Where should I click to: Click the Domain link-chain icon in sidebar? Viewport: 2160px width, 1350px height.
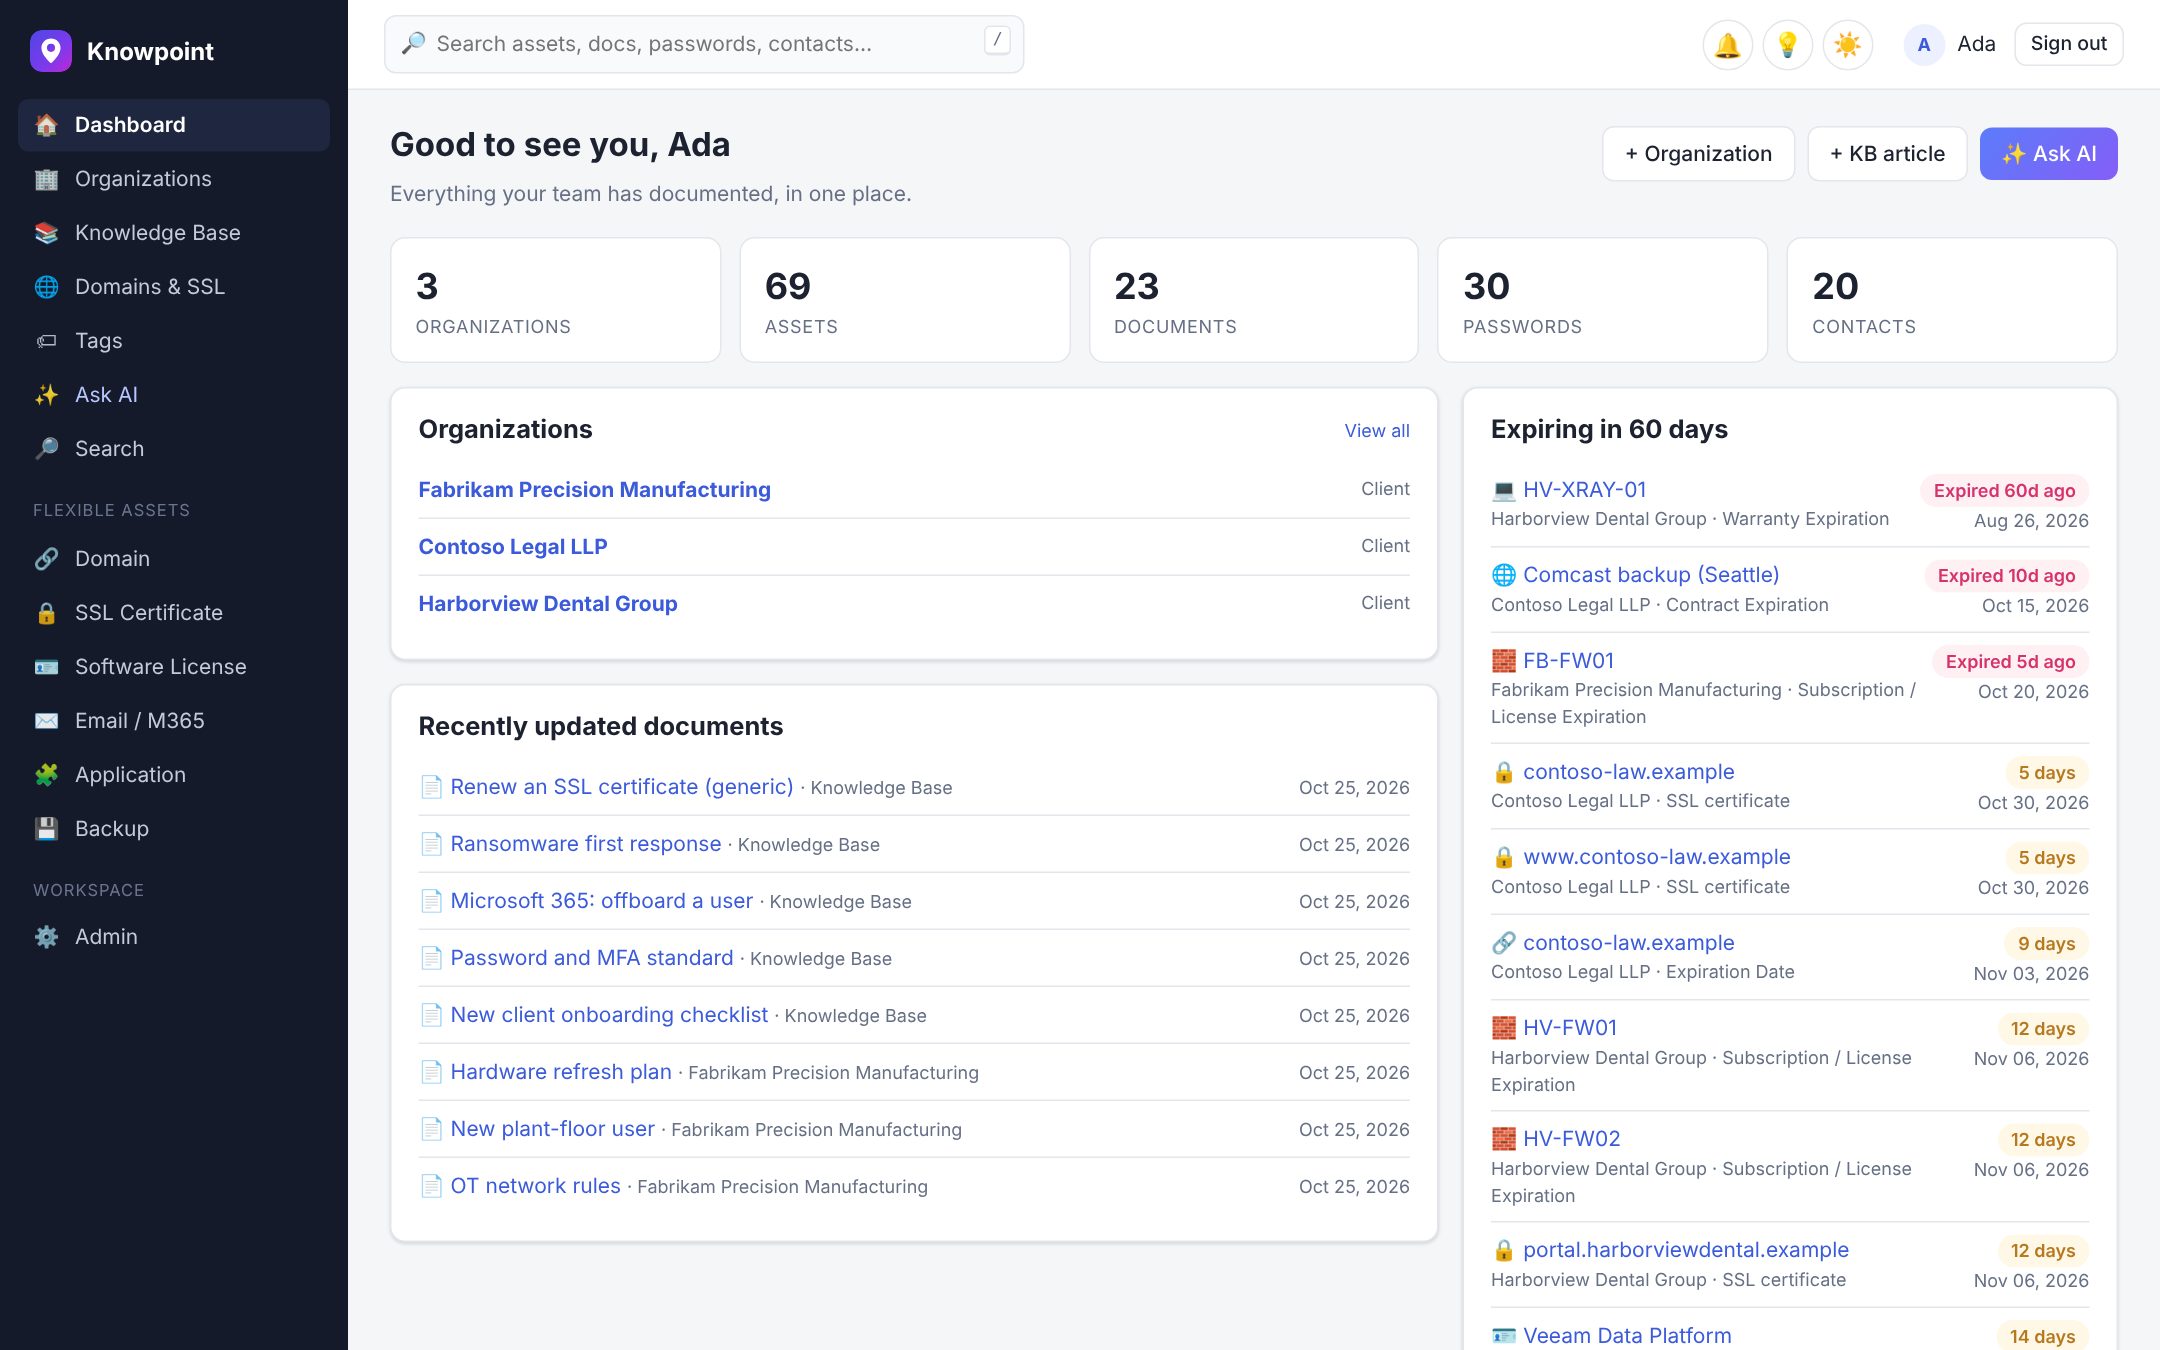point(46,559)
